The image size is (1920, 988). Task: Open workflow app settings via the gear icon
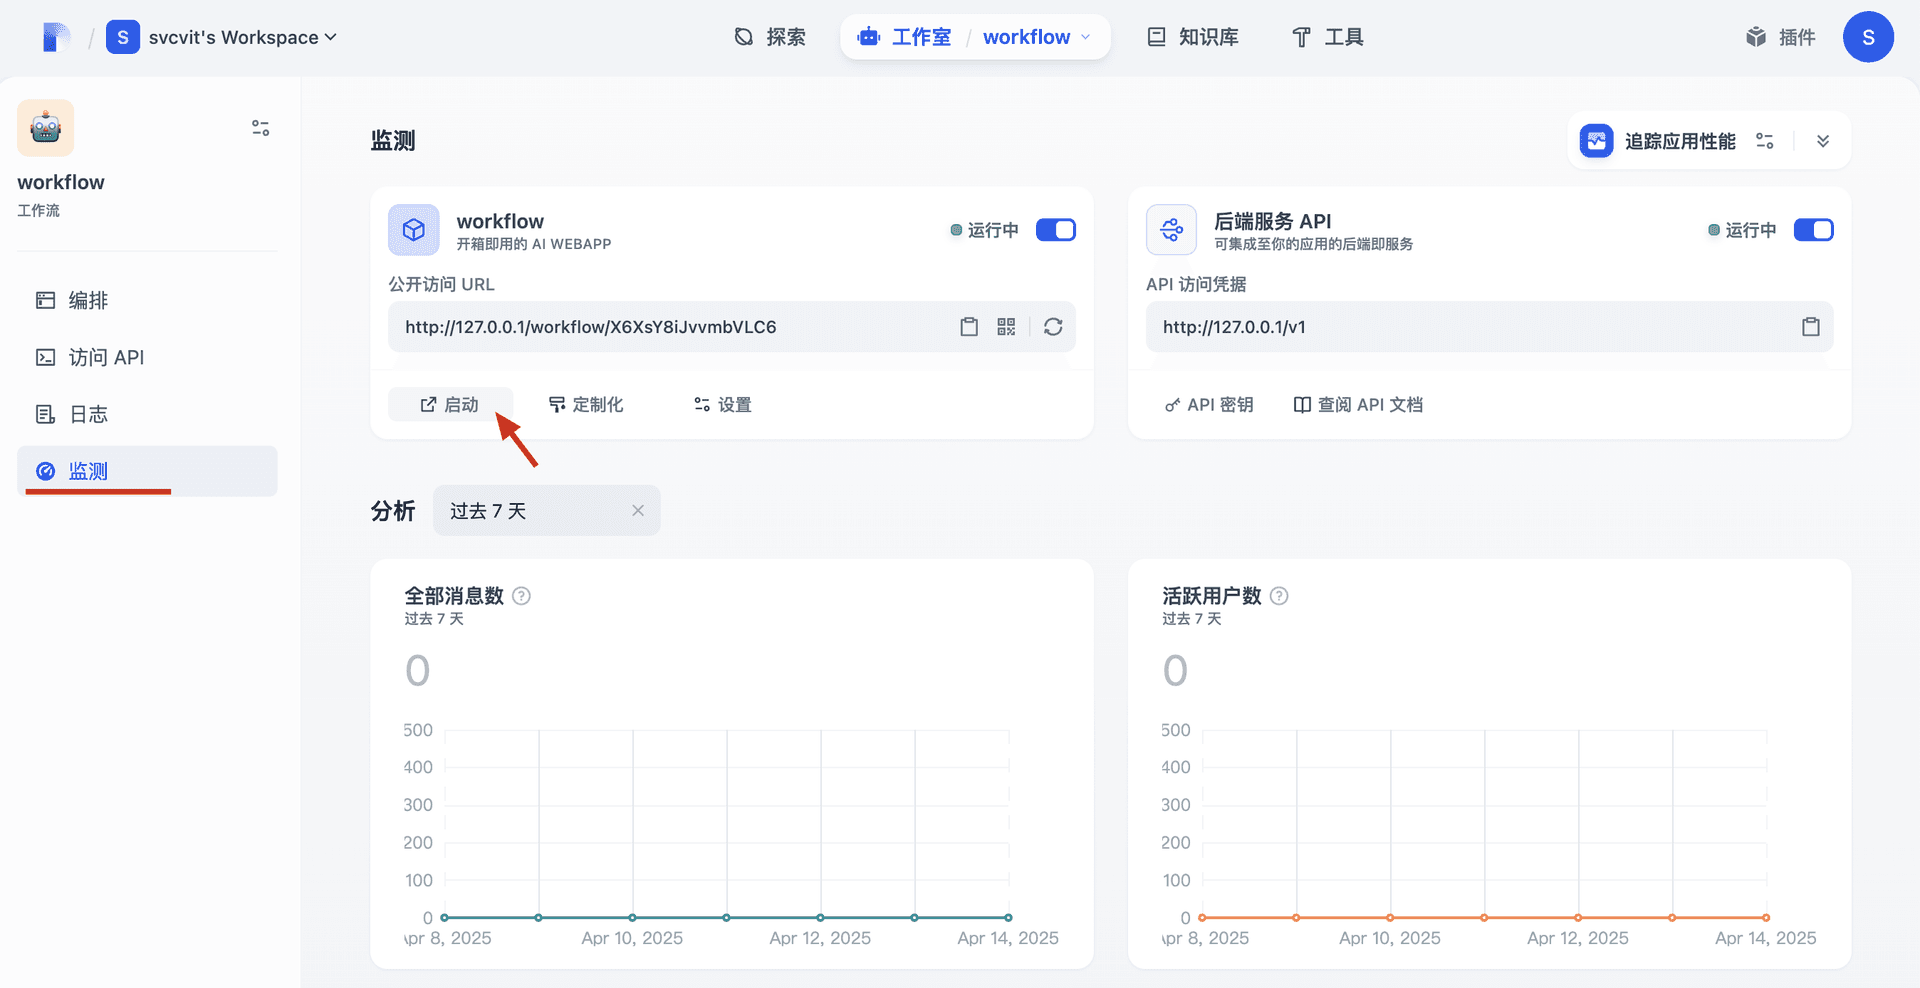721,404
